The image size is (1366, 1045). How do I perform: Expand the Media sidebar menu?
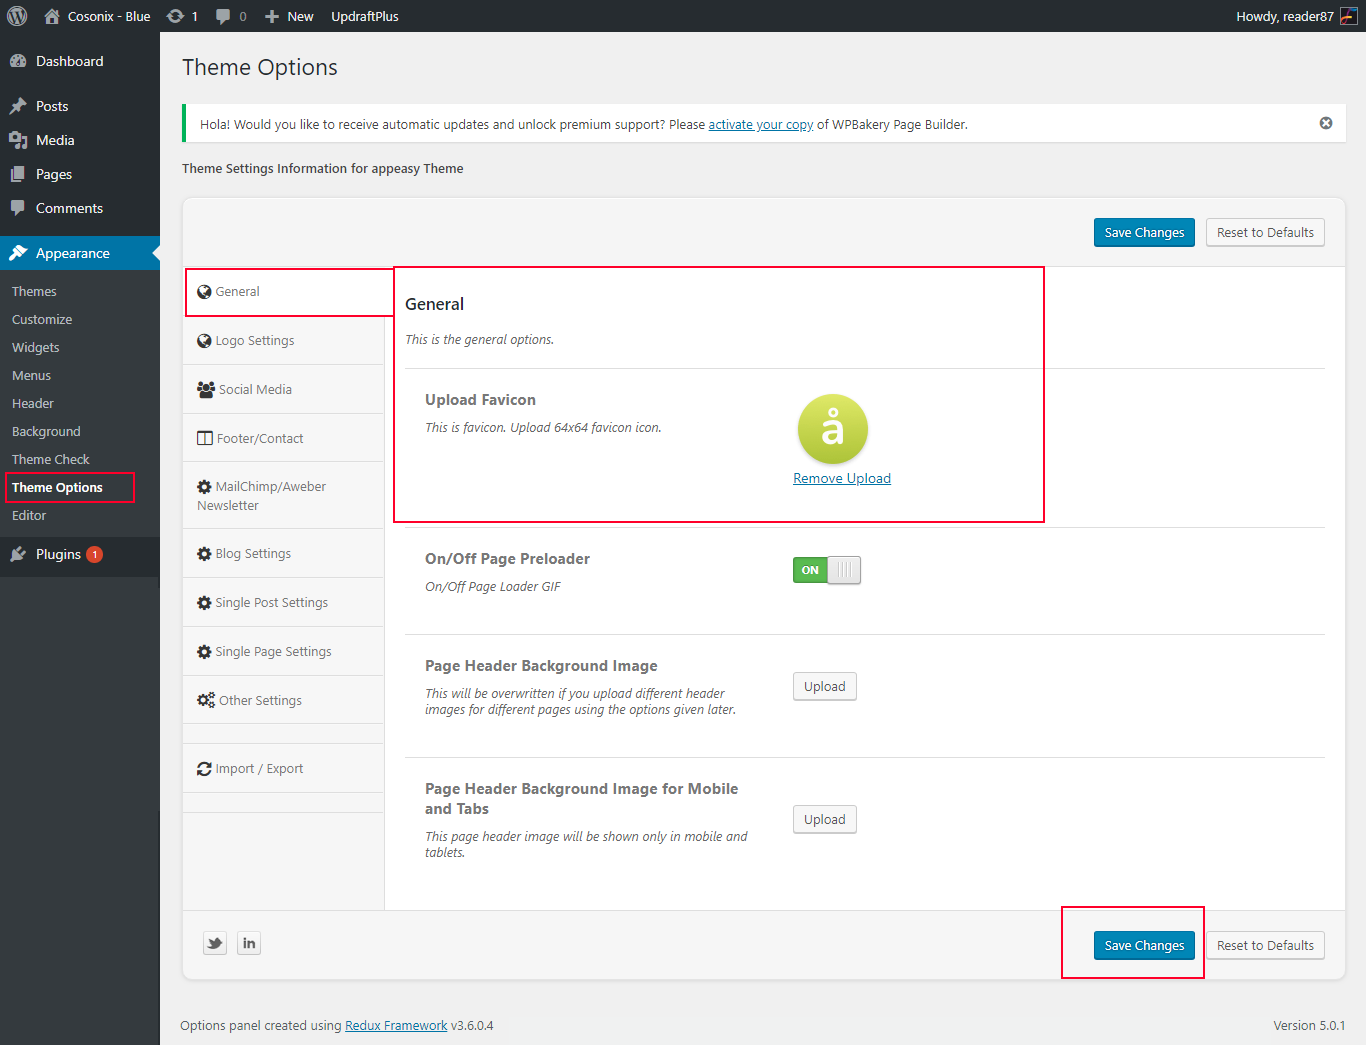pyautogui.click(x=55, y=140)
